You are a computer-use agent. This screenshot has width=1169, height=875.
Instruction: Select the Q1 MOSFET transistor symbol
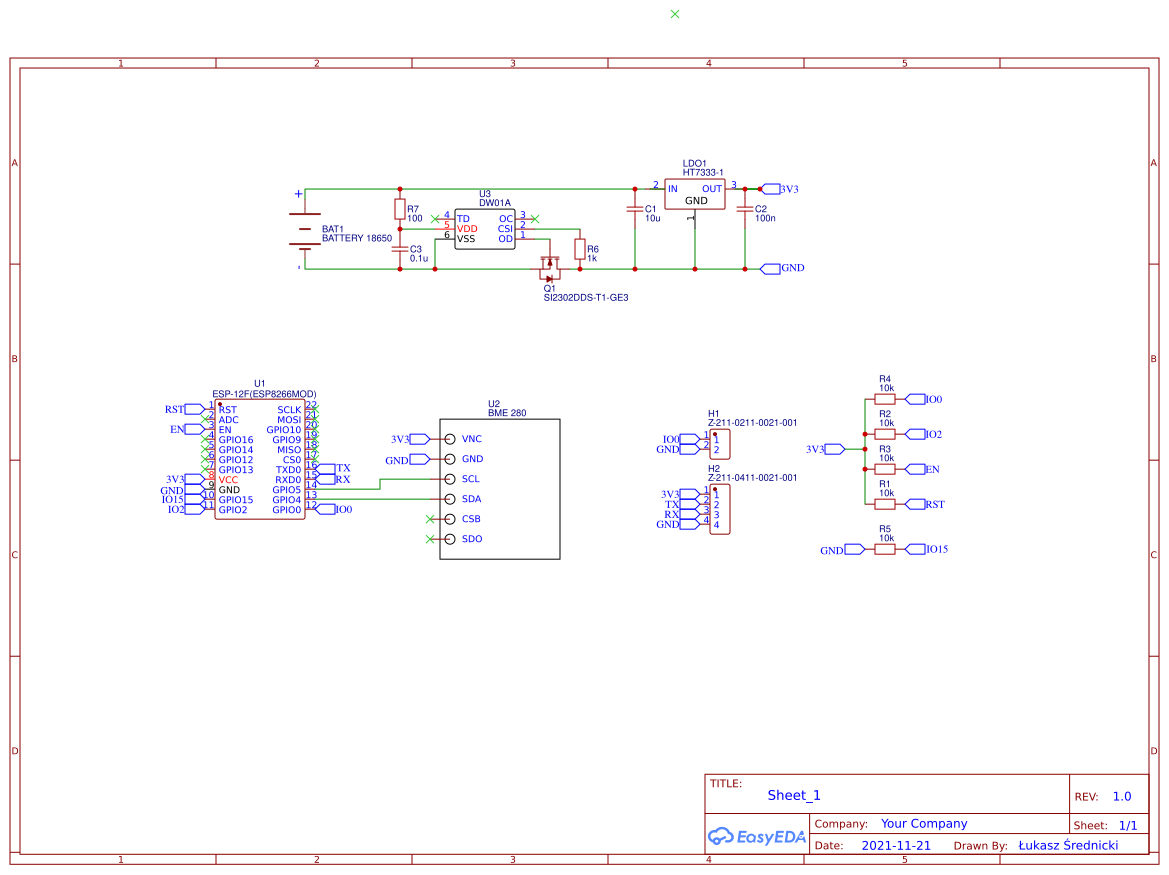[549, 269]
